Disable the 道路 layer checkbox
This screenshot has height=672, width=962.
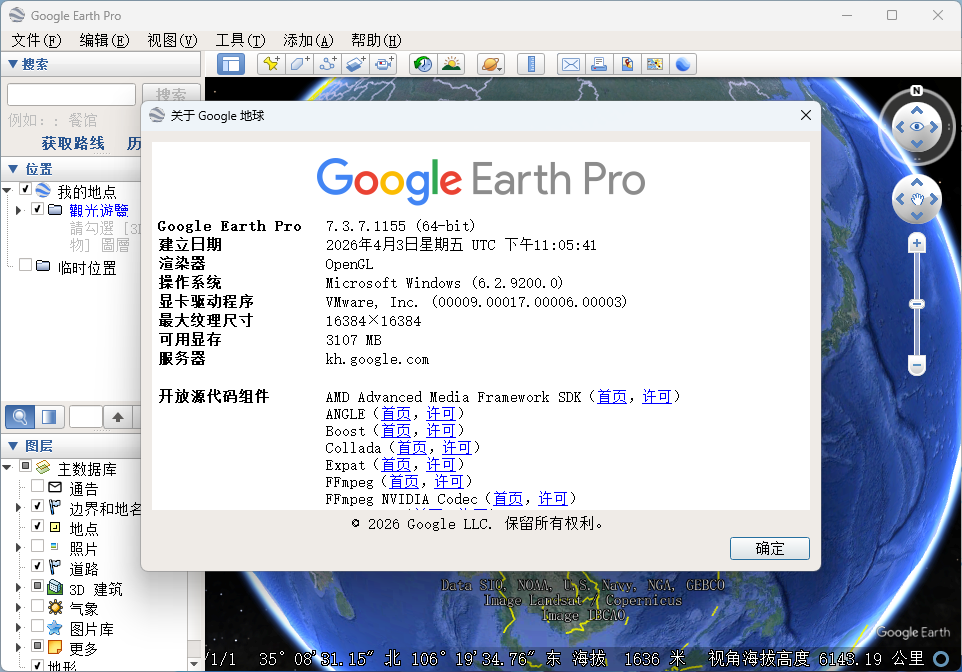point(37,566)
